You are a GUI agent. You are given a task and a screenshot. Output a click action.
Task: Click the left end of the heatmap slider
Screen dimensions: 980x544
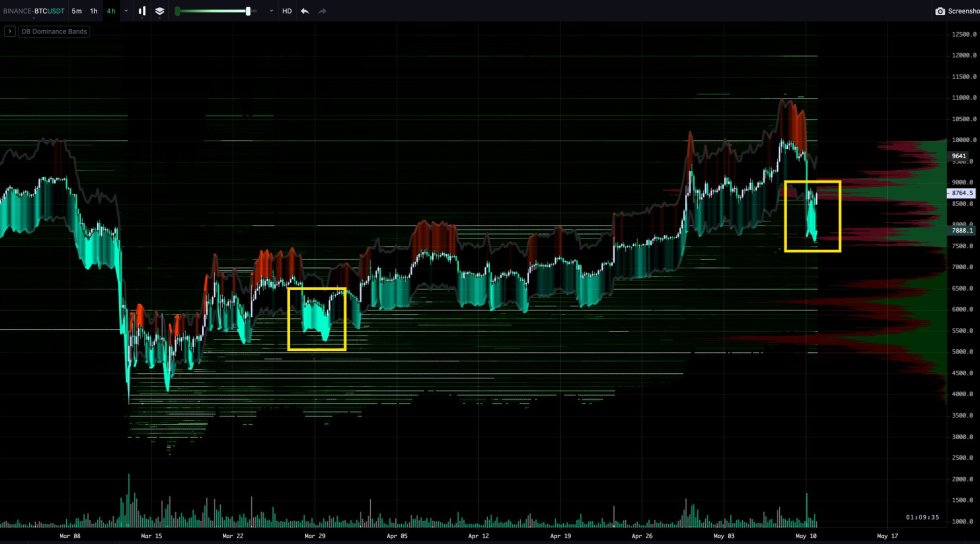point(178,11)
